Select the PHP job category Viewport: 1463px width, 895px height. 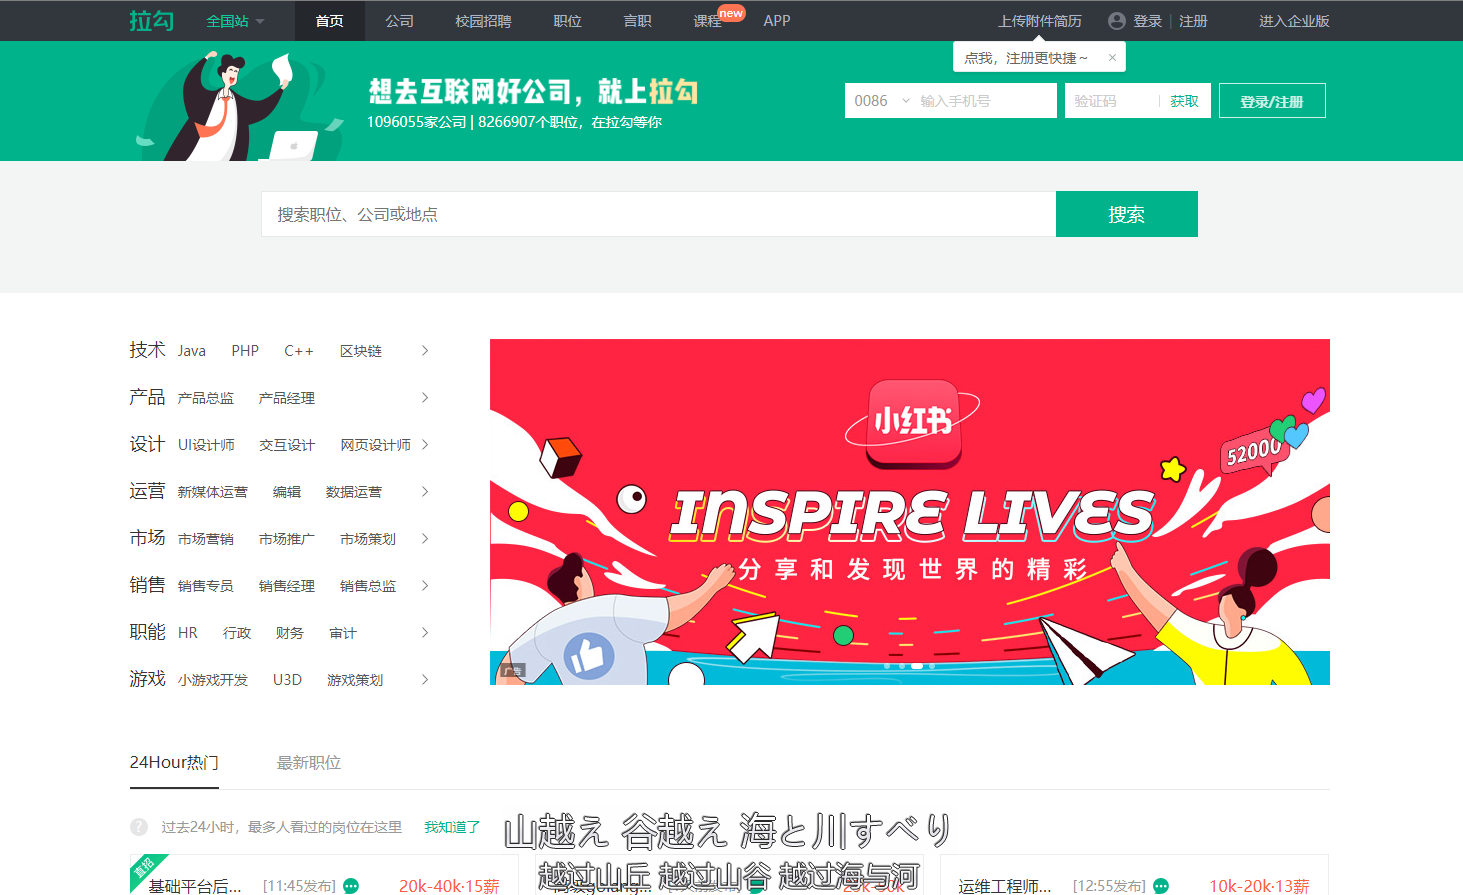click(x=245, y=351)
